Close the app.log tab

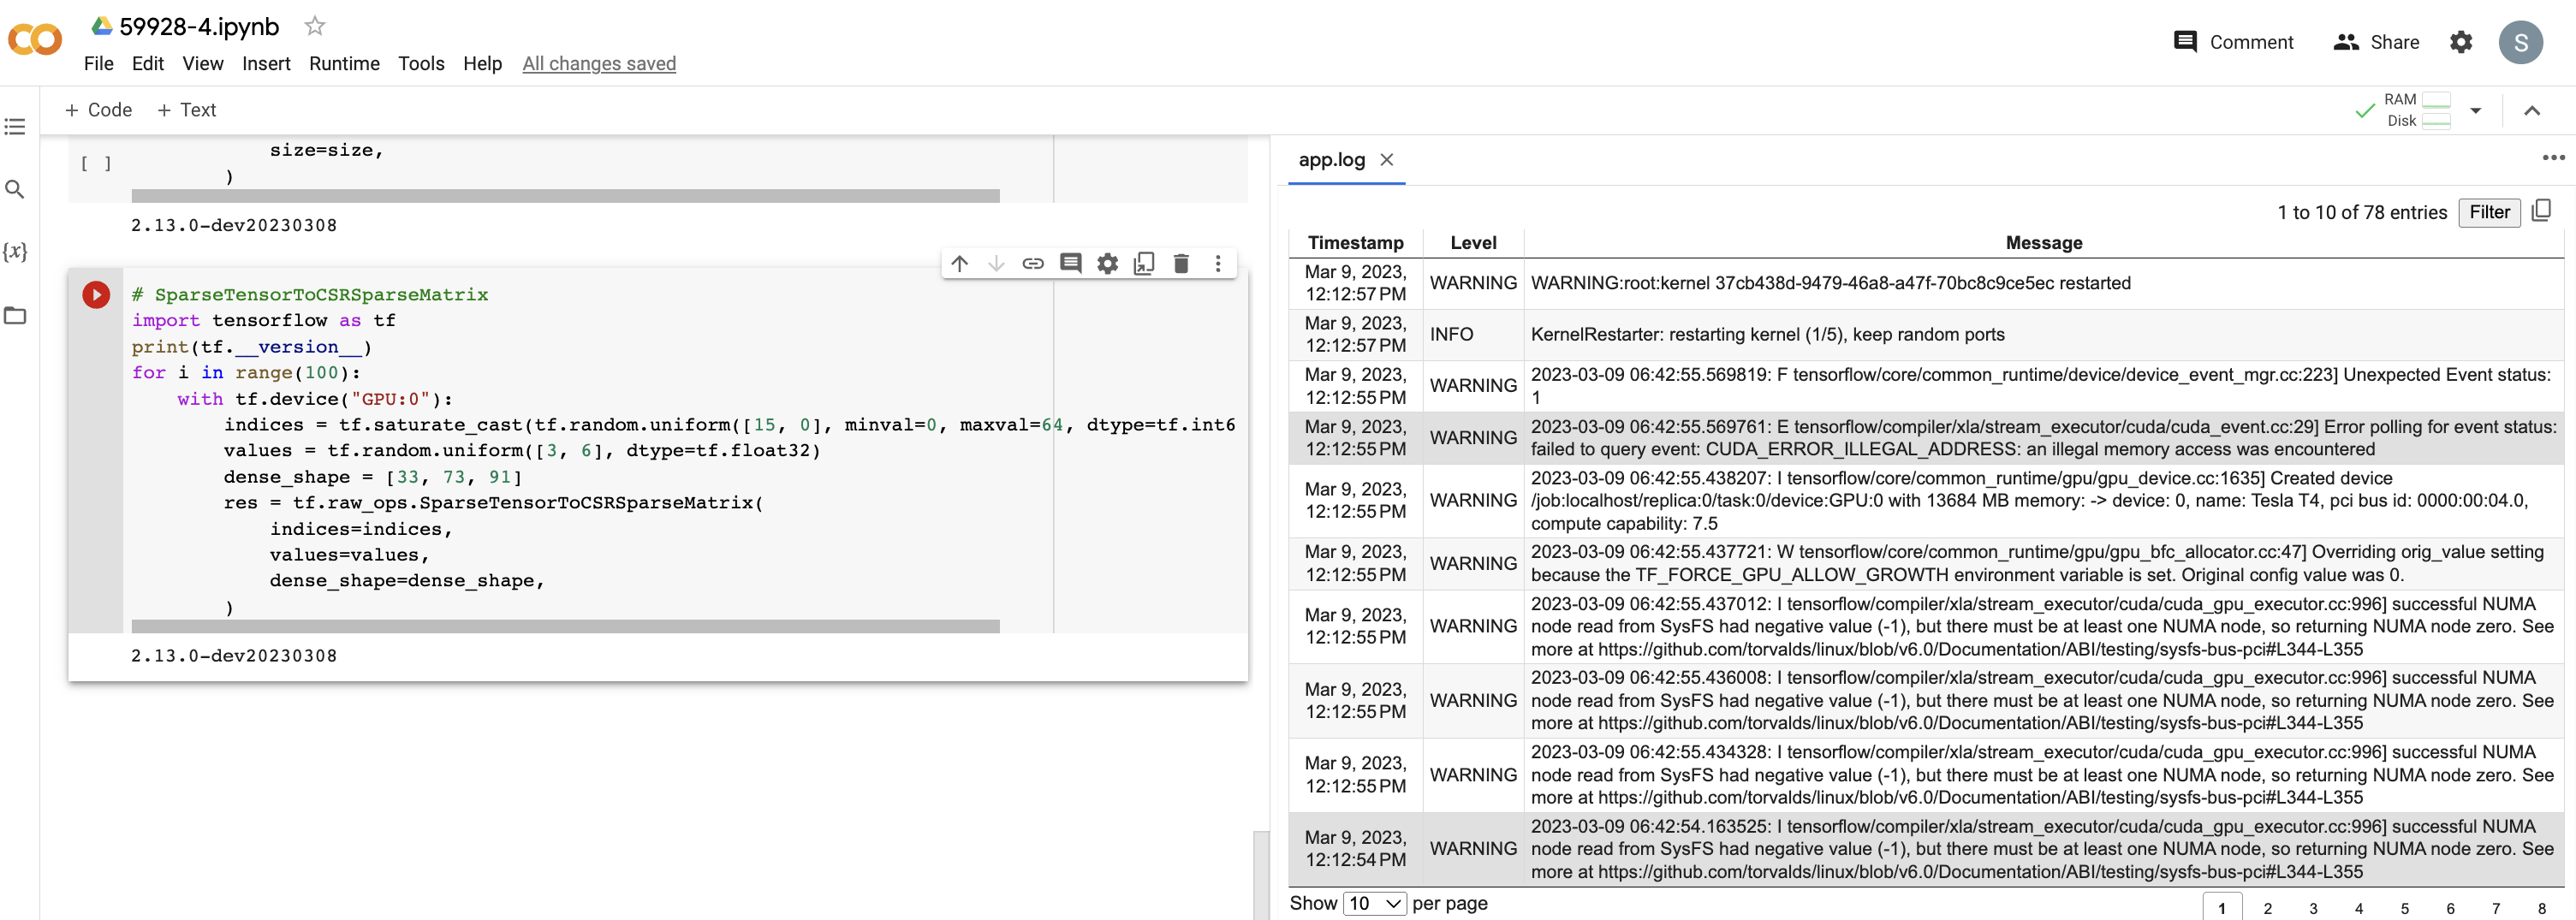(1388, 159)
